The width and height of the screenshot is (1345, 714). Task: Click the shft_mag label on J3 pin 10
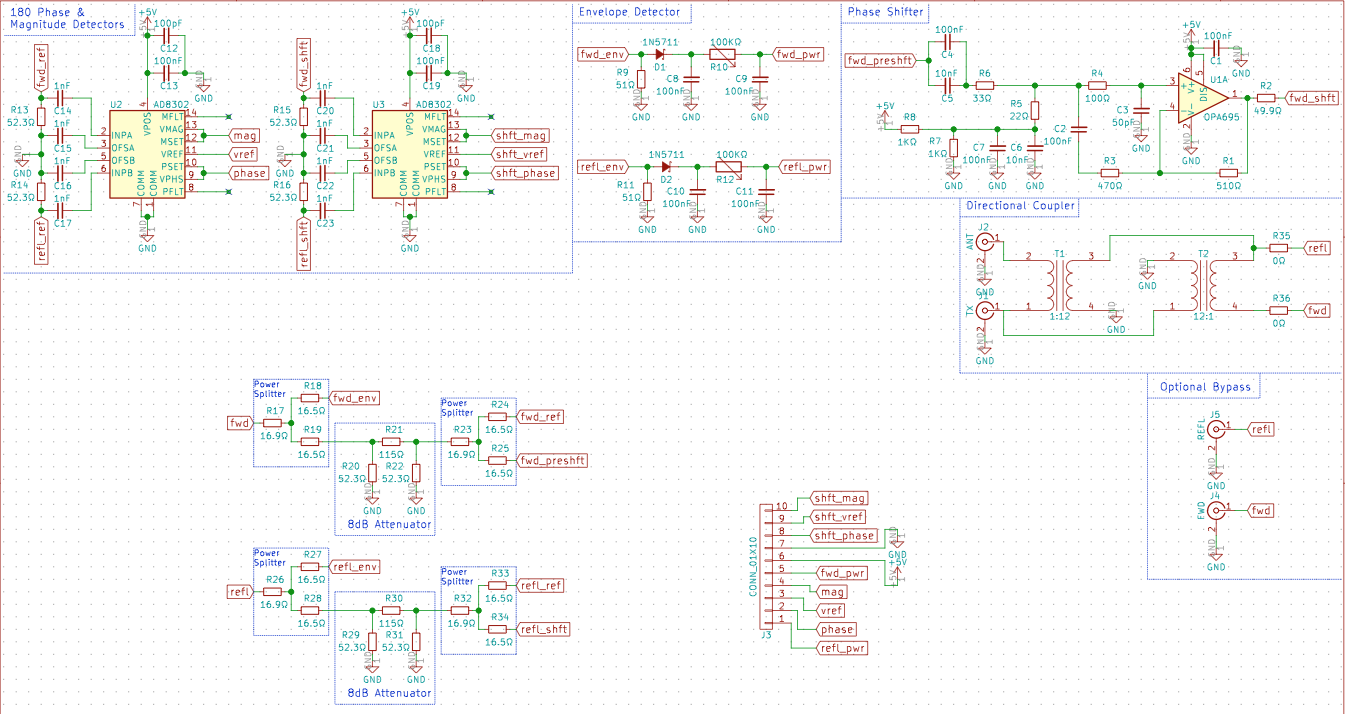pyautogui.click(x=839, y=498)
